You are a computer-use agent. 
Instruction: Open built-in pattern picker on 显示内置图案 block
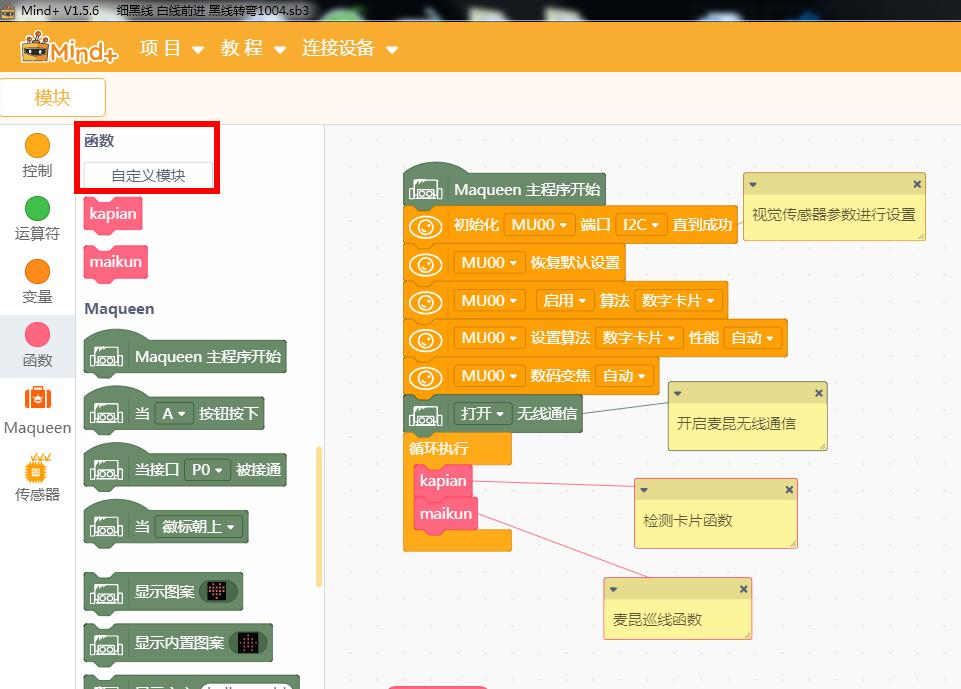point(248,642)
